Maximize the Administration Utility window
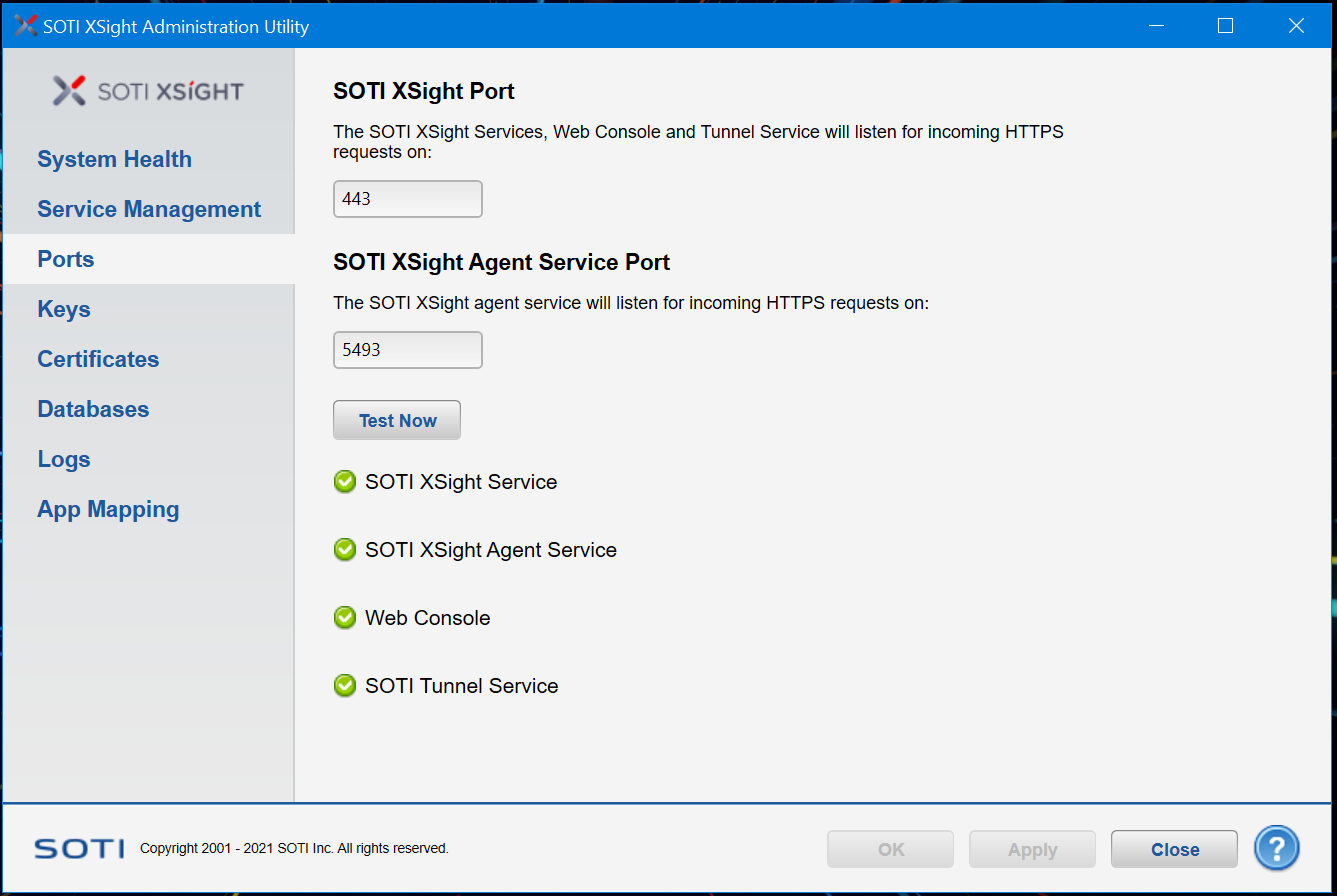 [1225, 26]
